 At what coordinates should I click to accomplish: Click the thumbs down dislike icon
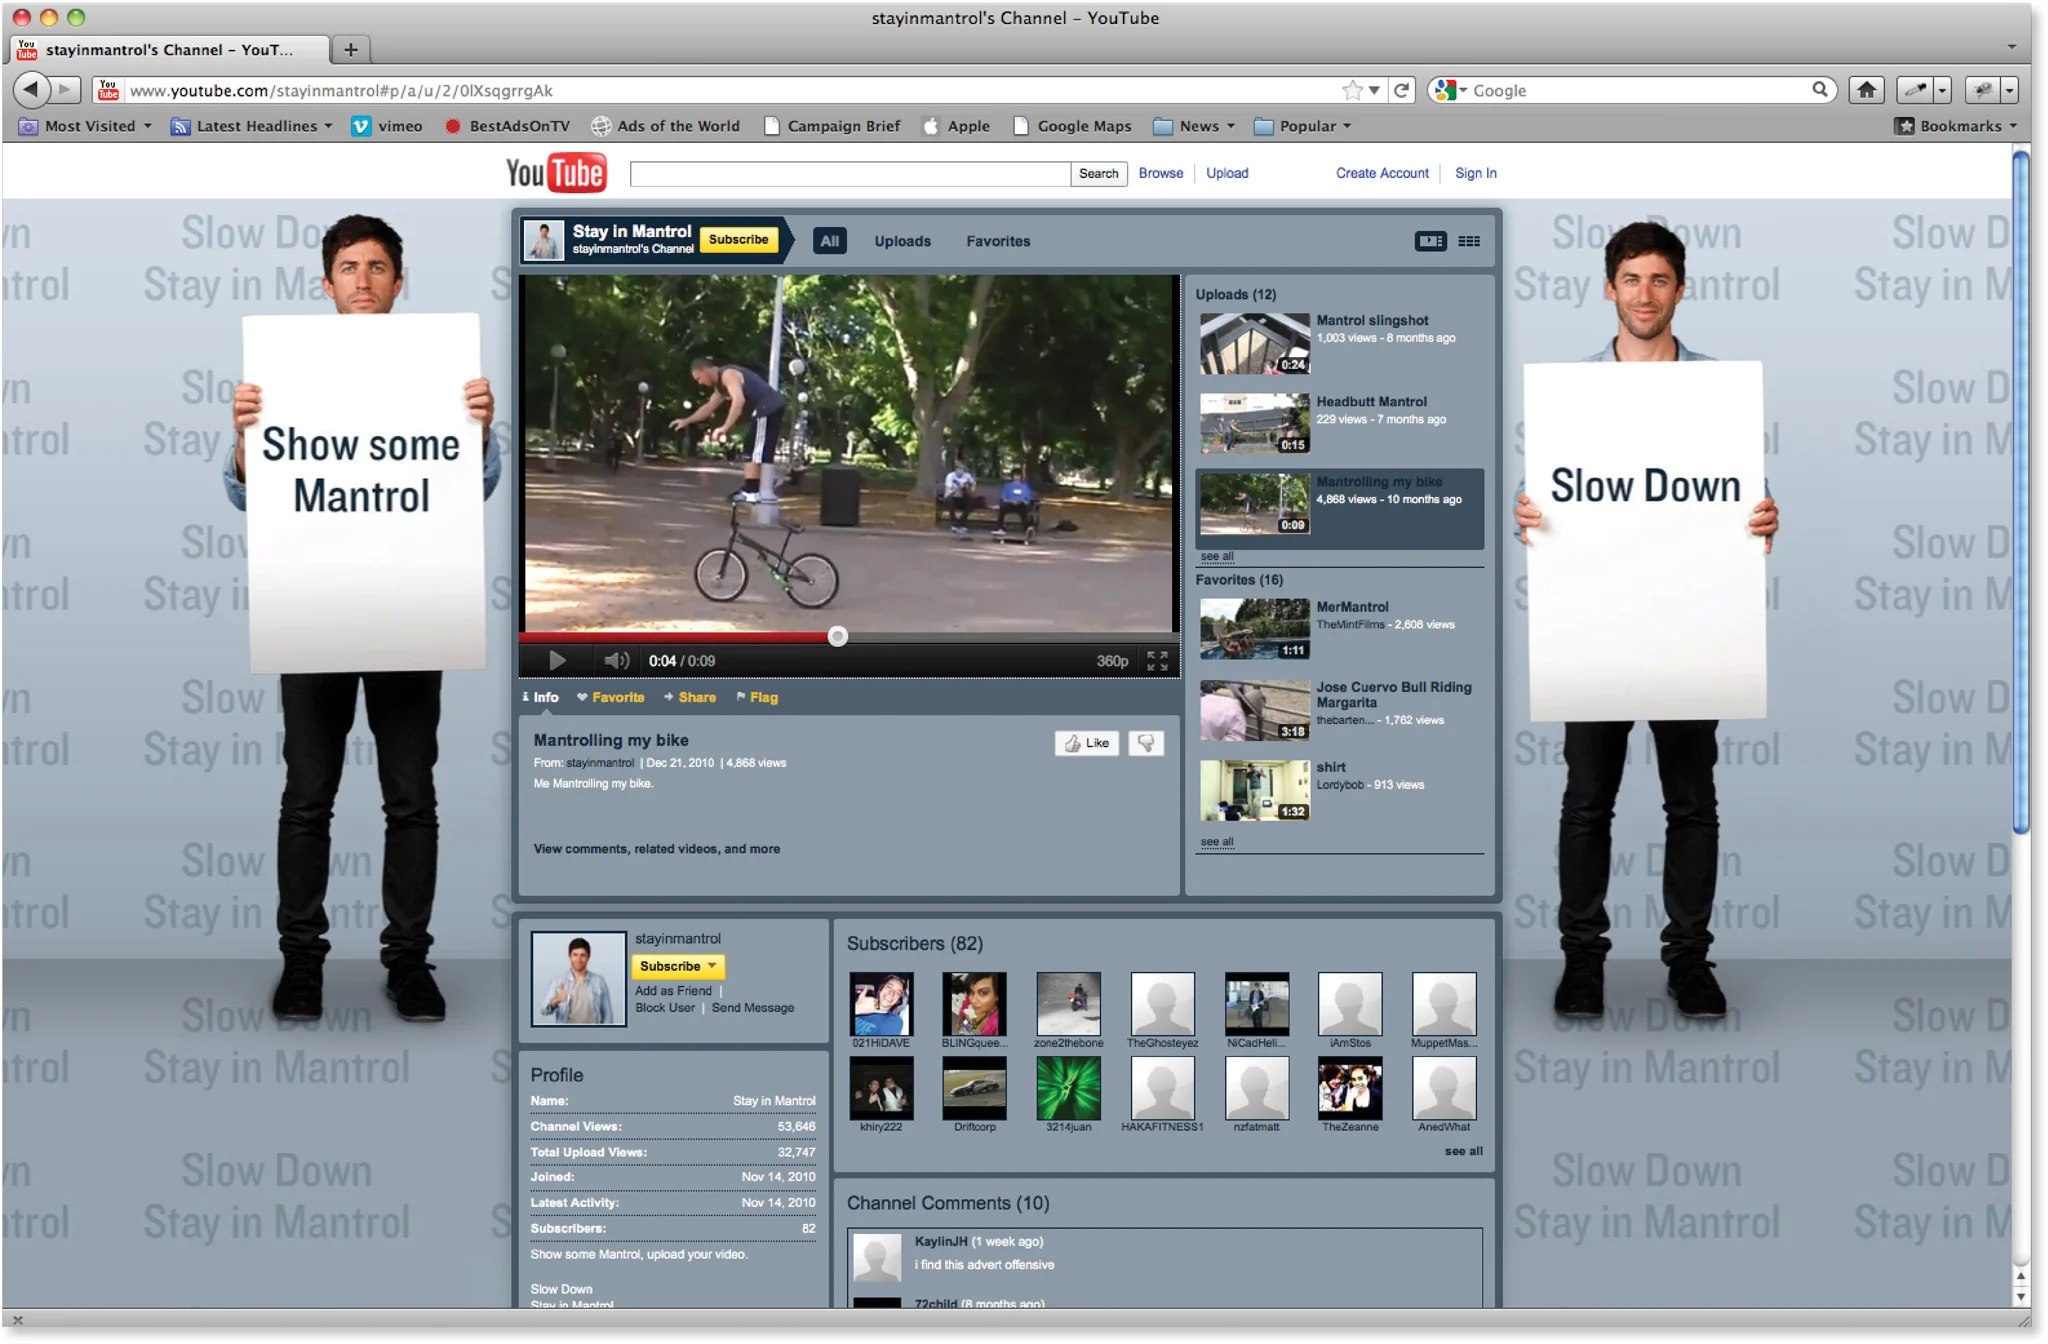tap(1146, 743)
